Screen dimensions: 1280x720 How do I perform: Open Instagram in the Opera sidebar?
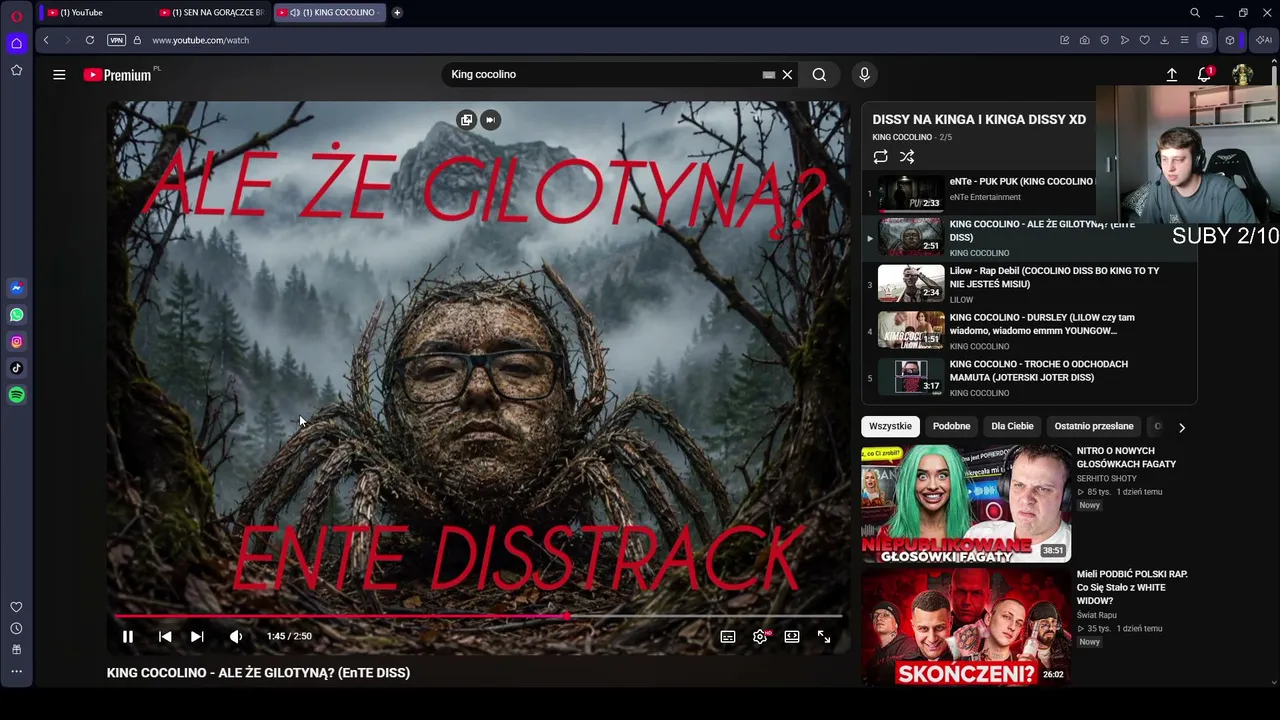pos(16,342)
